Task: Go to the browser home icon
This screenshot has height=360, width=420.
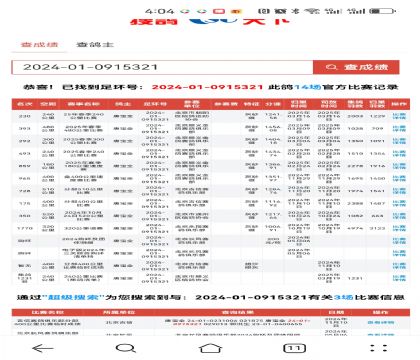Action: (210, 348)
